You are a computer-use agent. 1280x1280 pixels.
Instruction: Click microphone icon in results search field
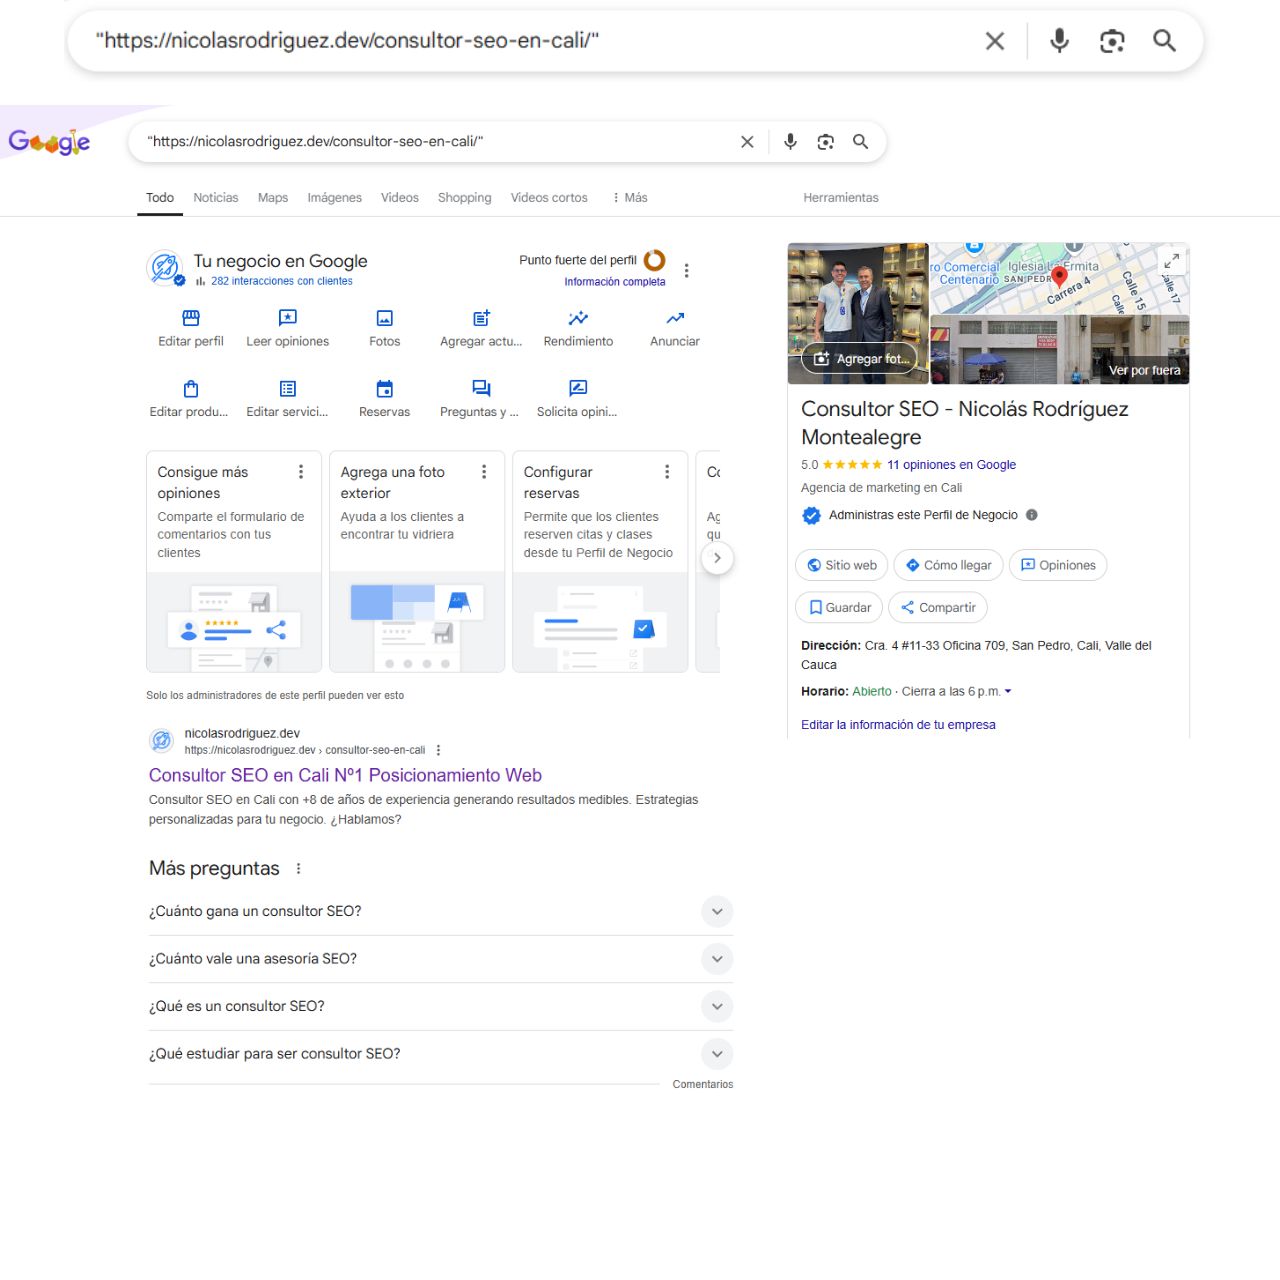pyautogui.click(x=790, y=142)
